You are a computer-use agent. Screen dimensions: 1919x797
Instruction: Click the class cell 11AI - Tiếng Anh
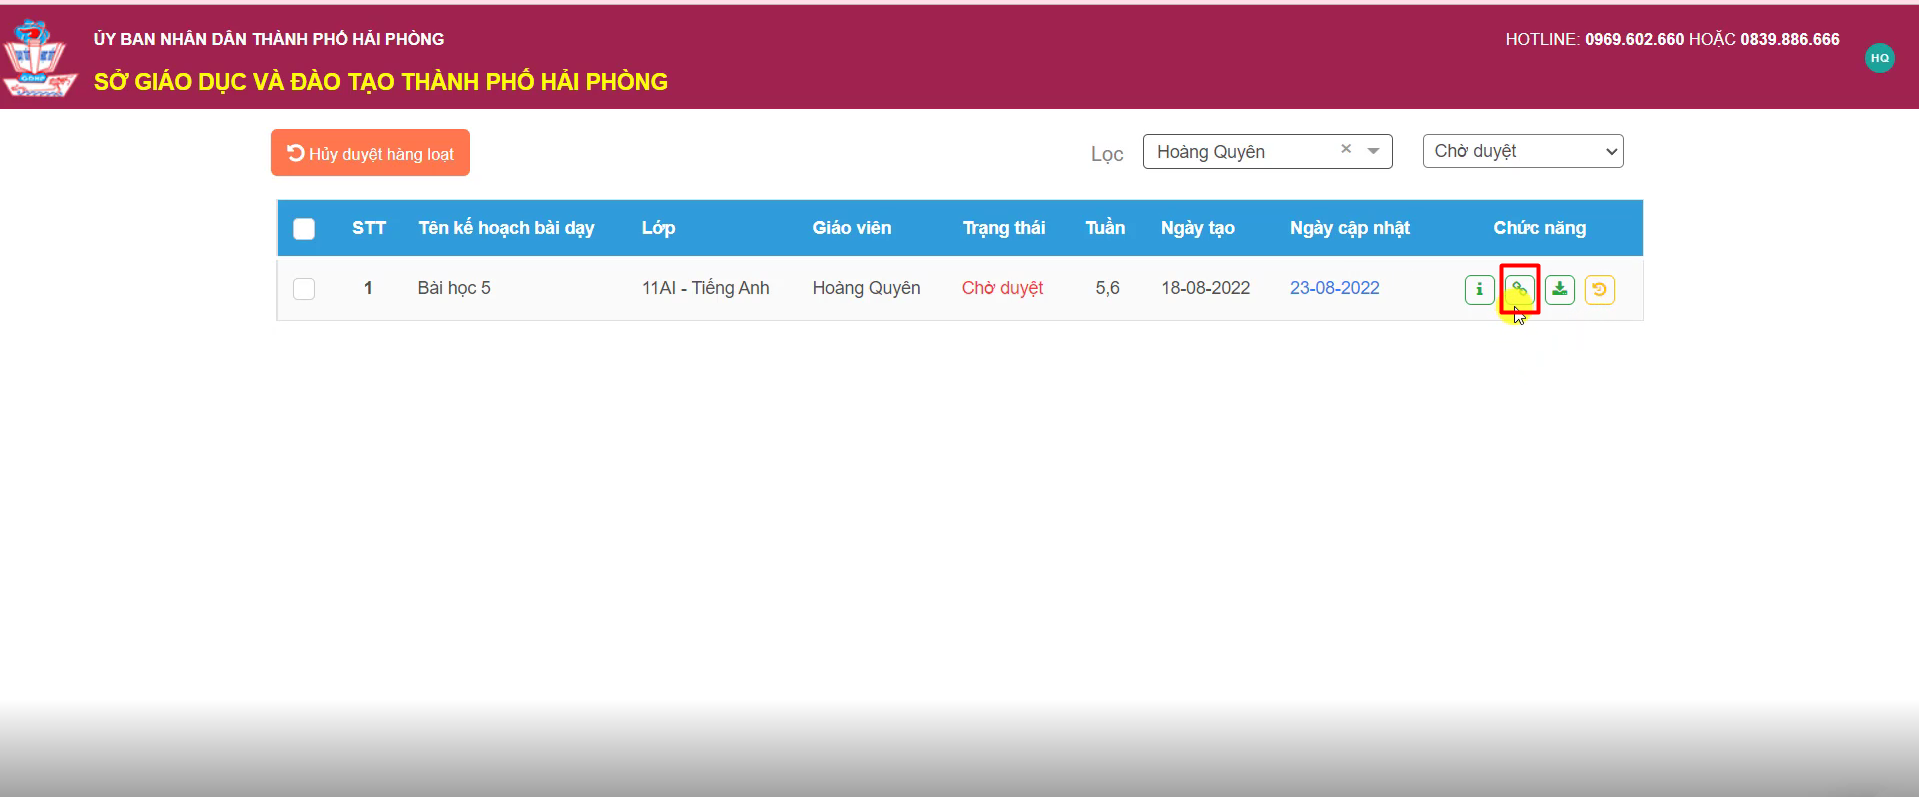pyautogui.click(x=705, y=288)
